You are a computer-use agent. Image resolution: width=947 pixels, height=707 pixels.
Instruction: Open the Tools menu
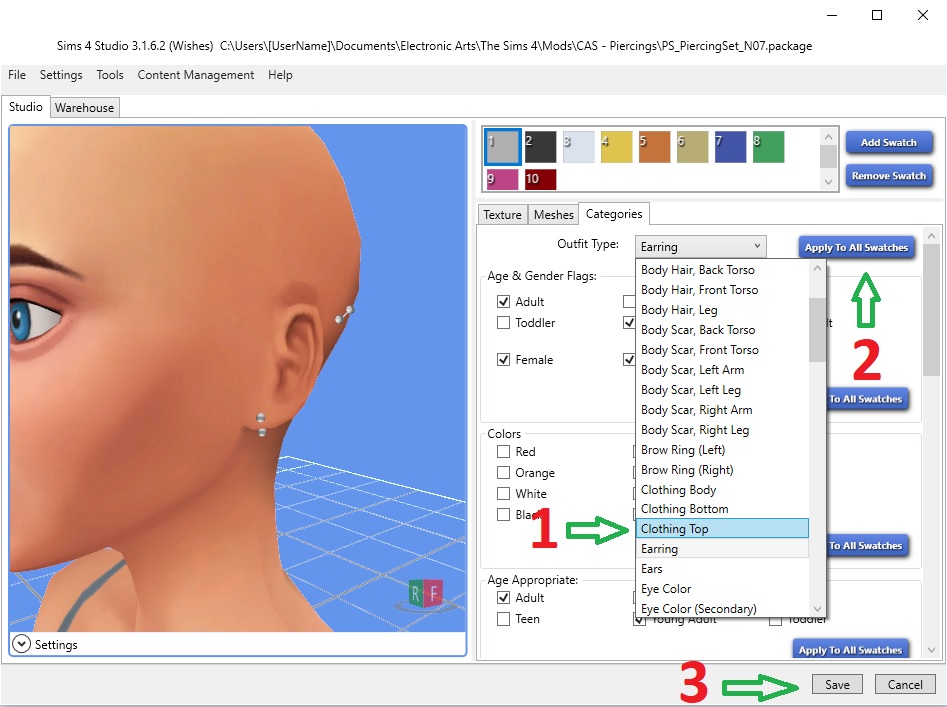[x=110, y=75]
